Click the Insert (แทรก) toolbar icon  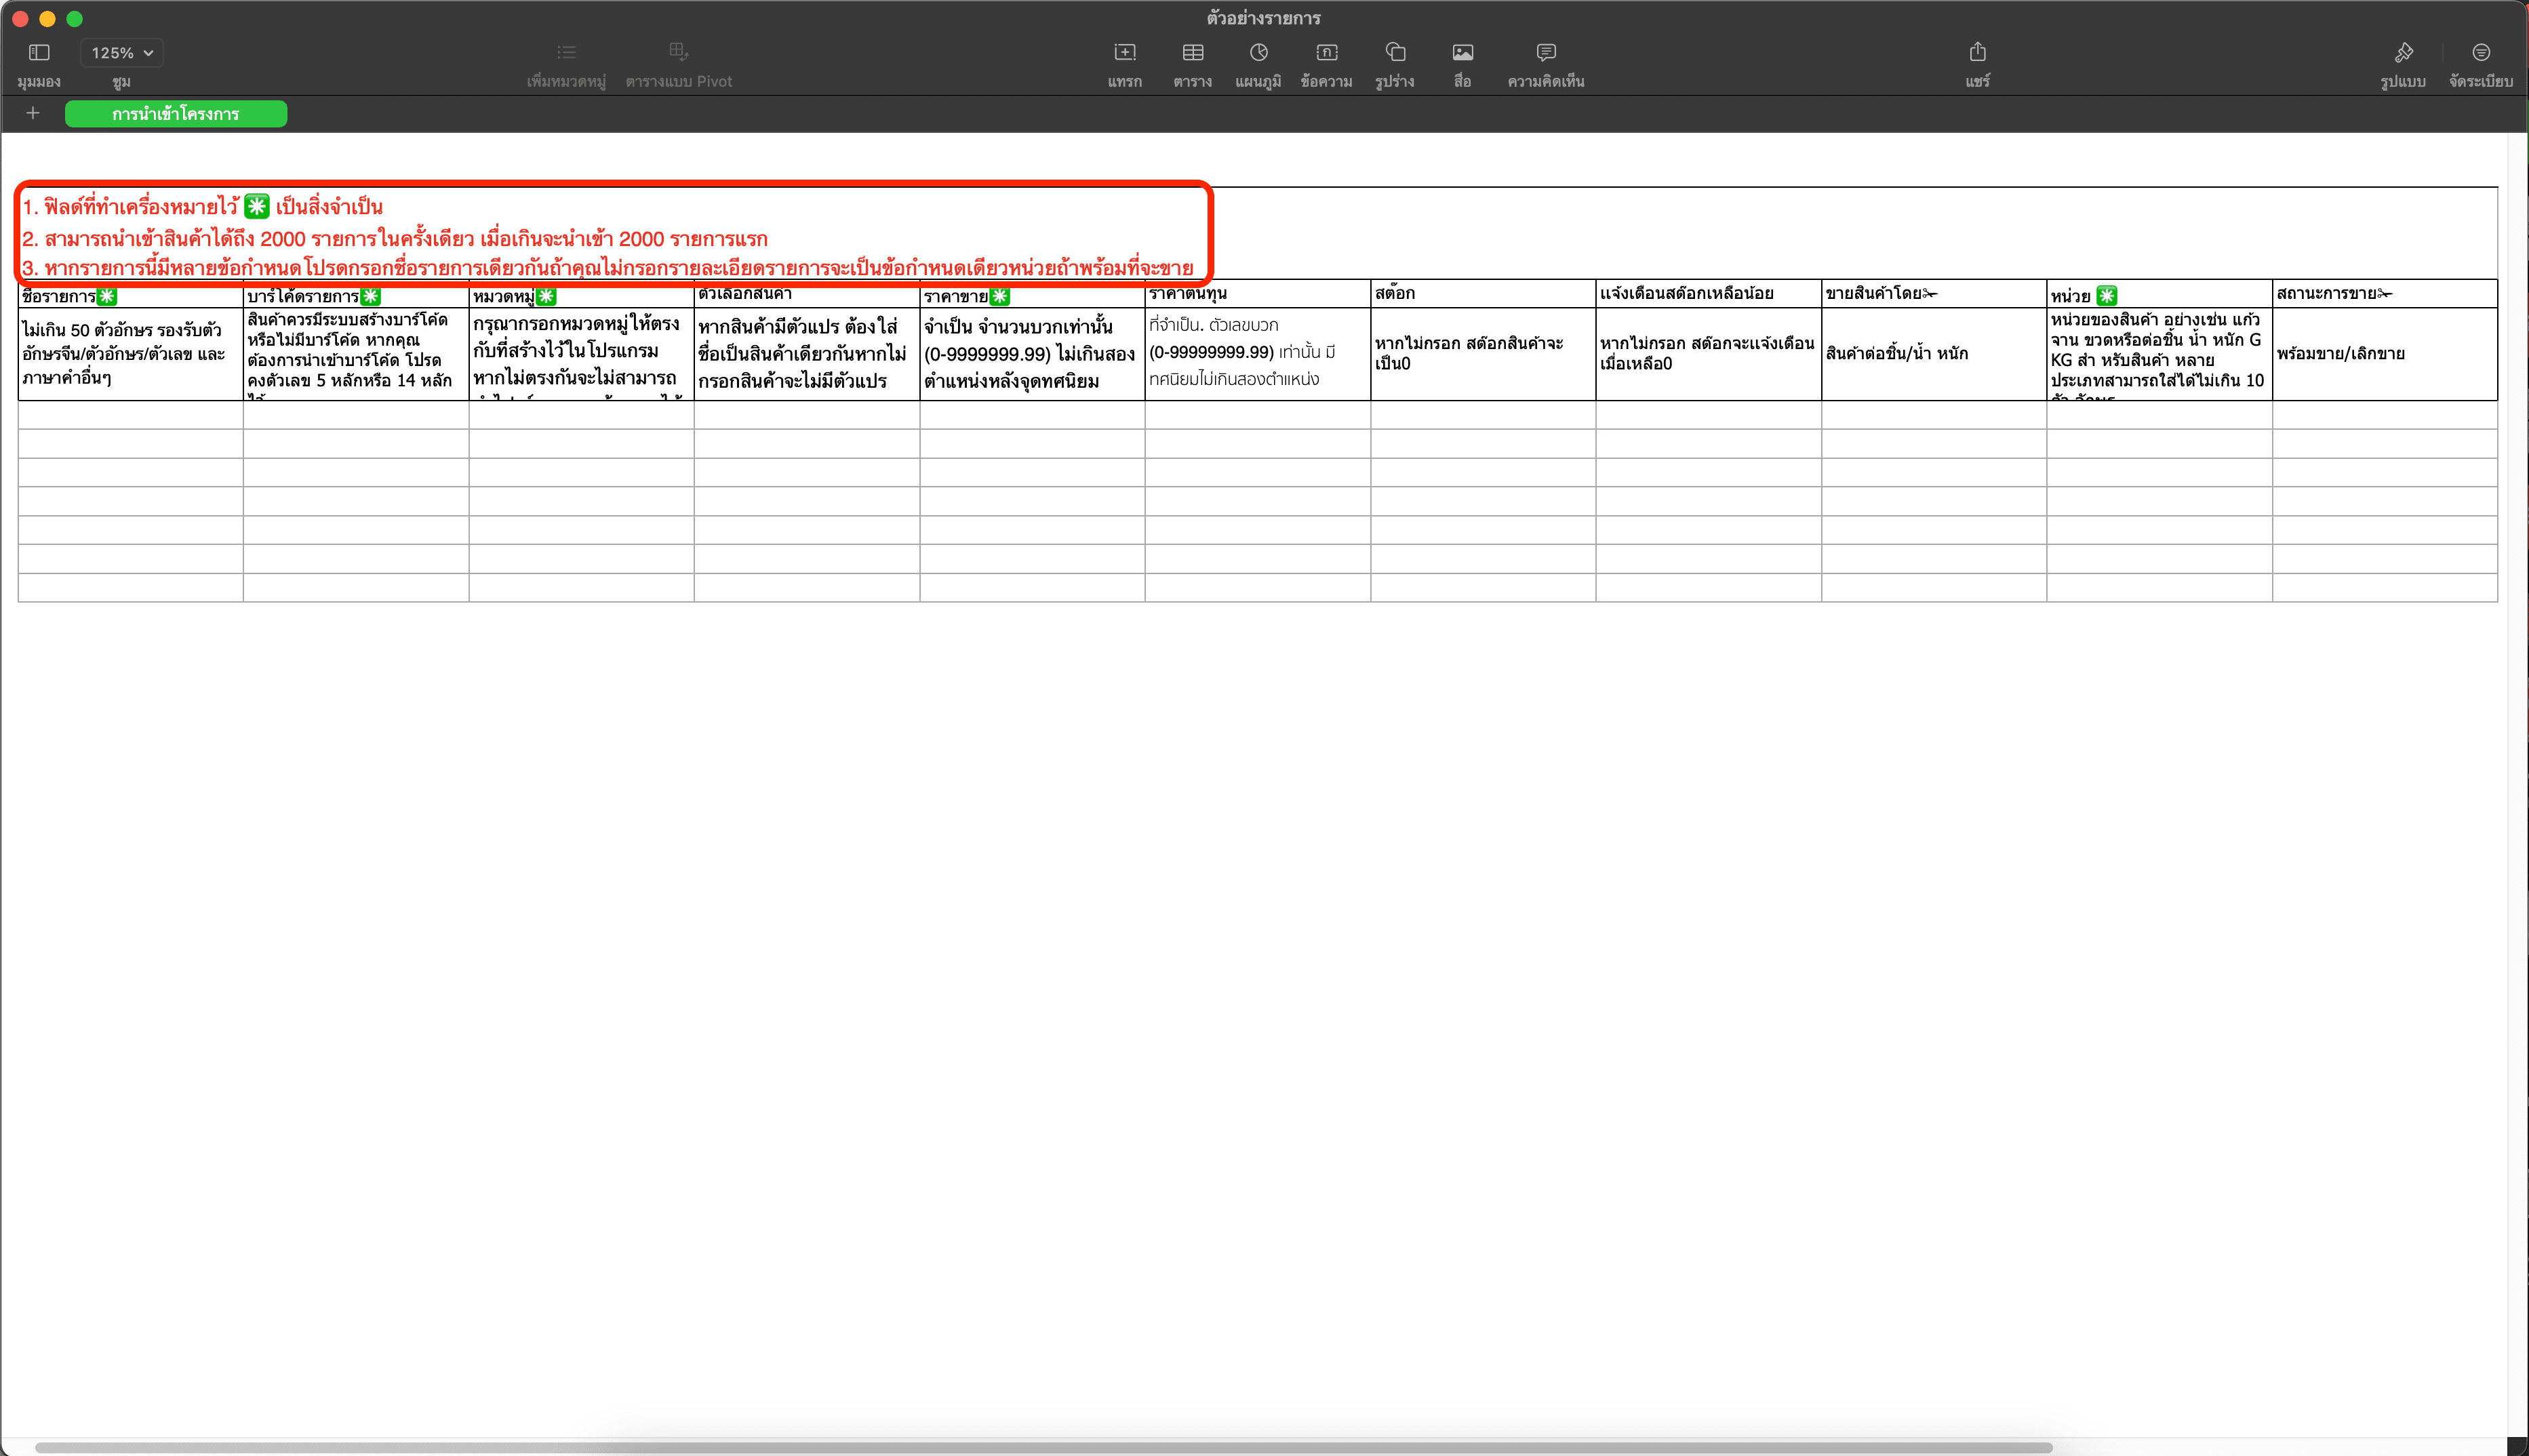tap(1124, 53)
